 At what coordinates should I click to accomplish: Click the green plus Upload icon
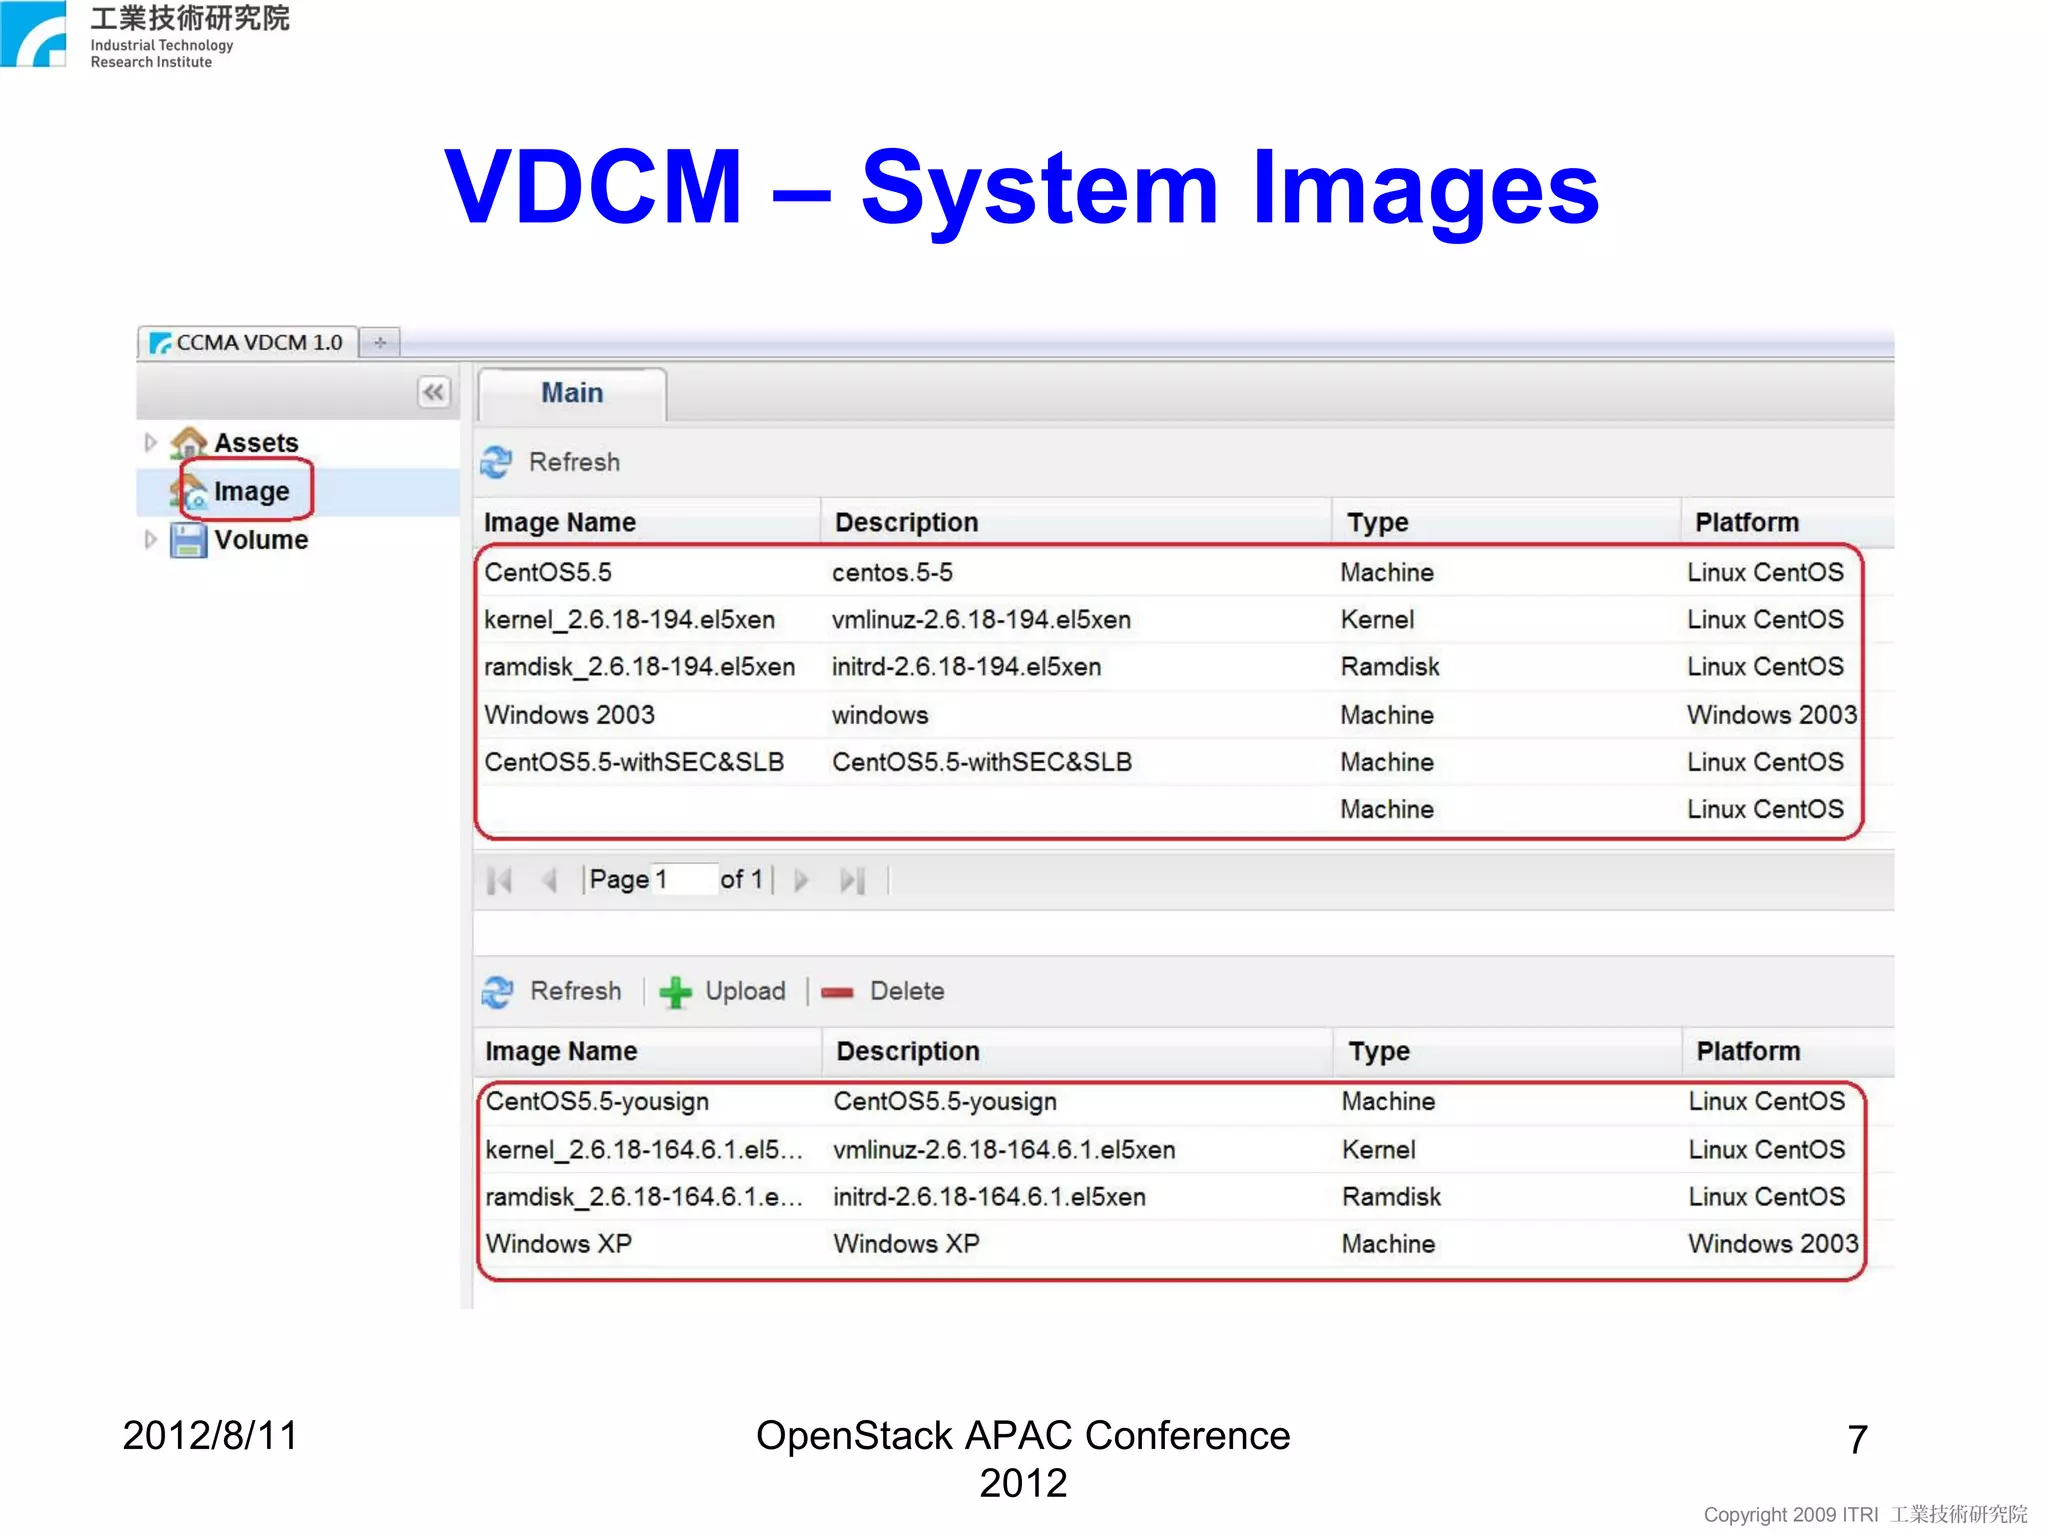click(675, 992)
